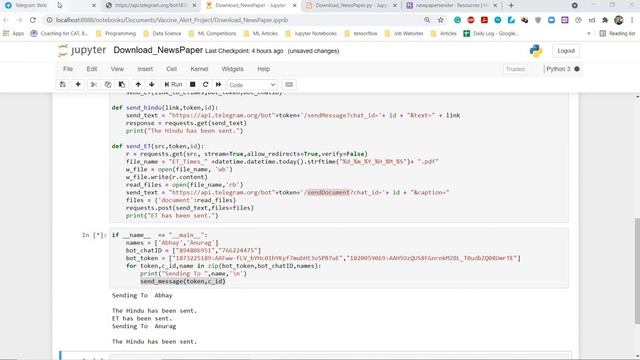Interrupt the kernel with stop icon
Viewport: 640px width, 360px height.
(x=192, y=84)
